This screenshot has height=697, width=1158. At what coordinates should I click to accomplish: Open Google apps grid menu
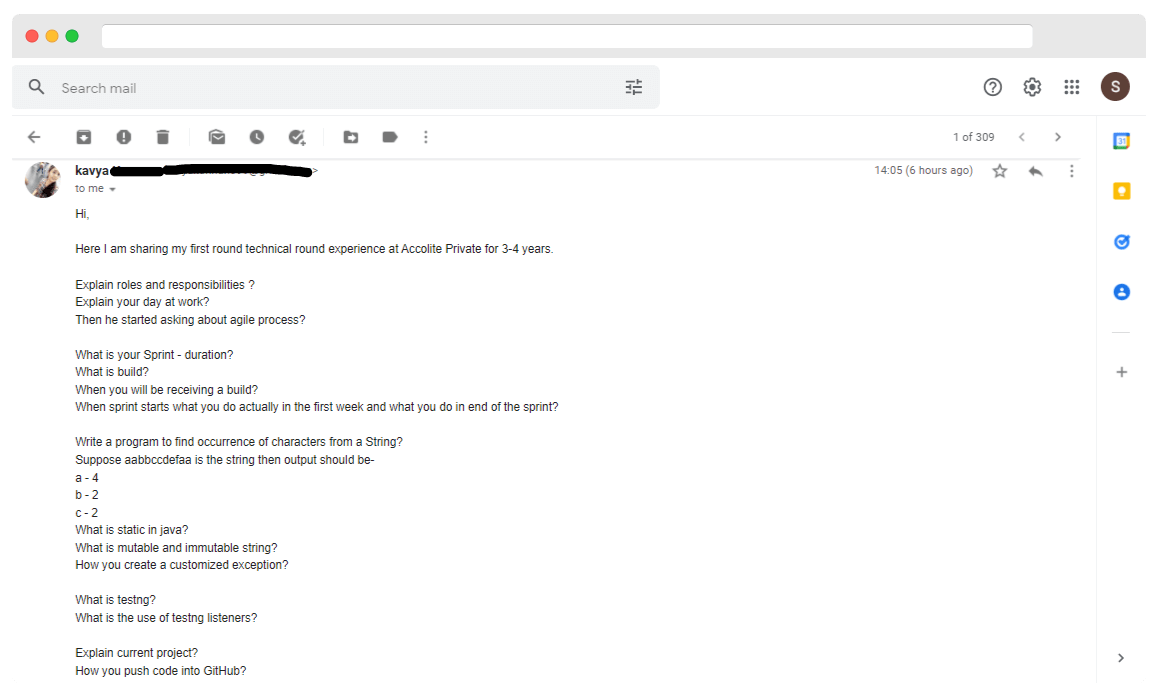pos(1072,87)
